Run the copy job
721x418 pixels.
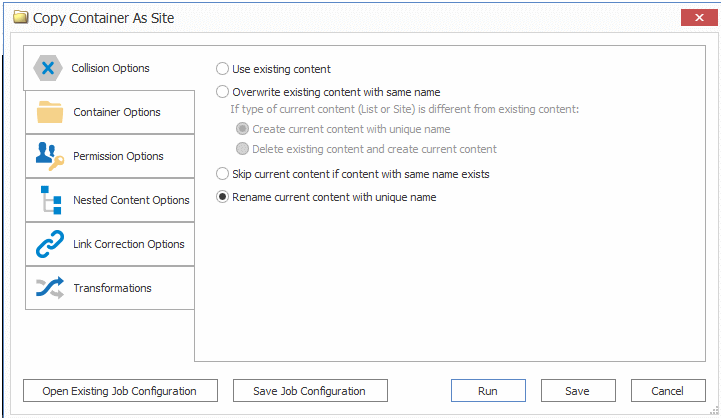coord(488,391)
